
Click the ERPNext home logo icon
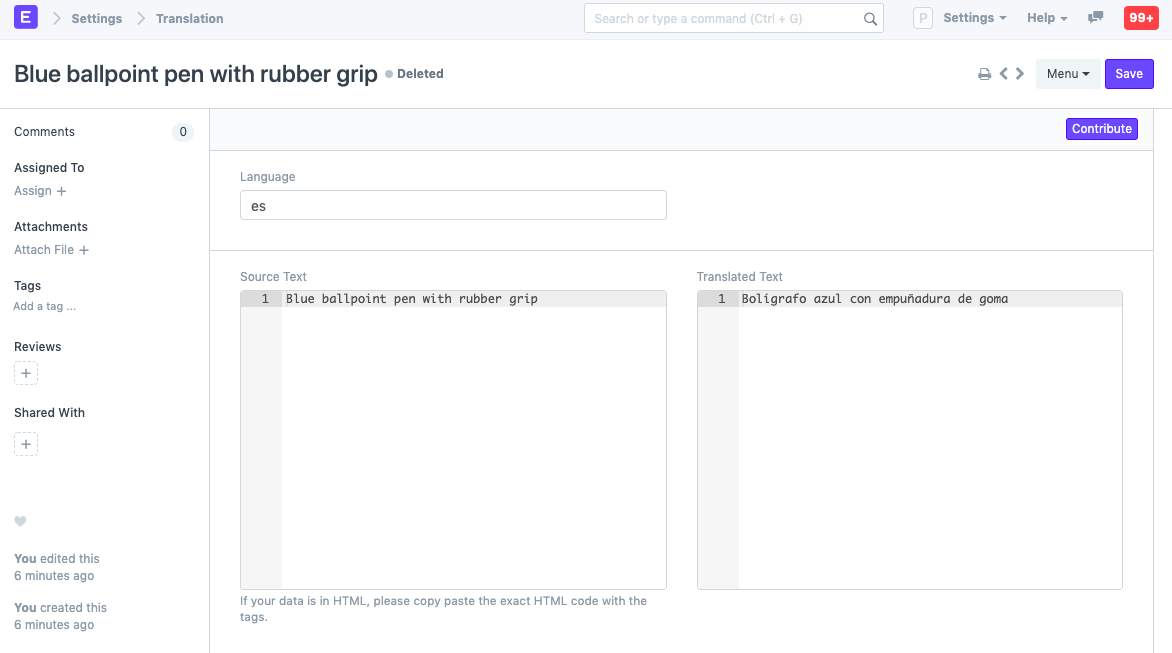tap(26, 18)
